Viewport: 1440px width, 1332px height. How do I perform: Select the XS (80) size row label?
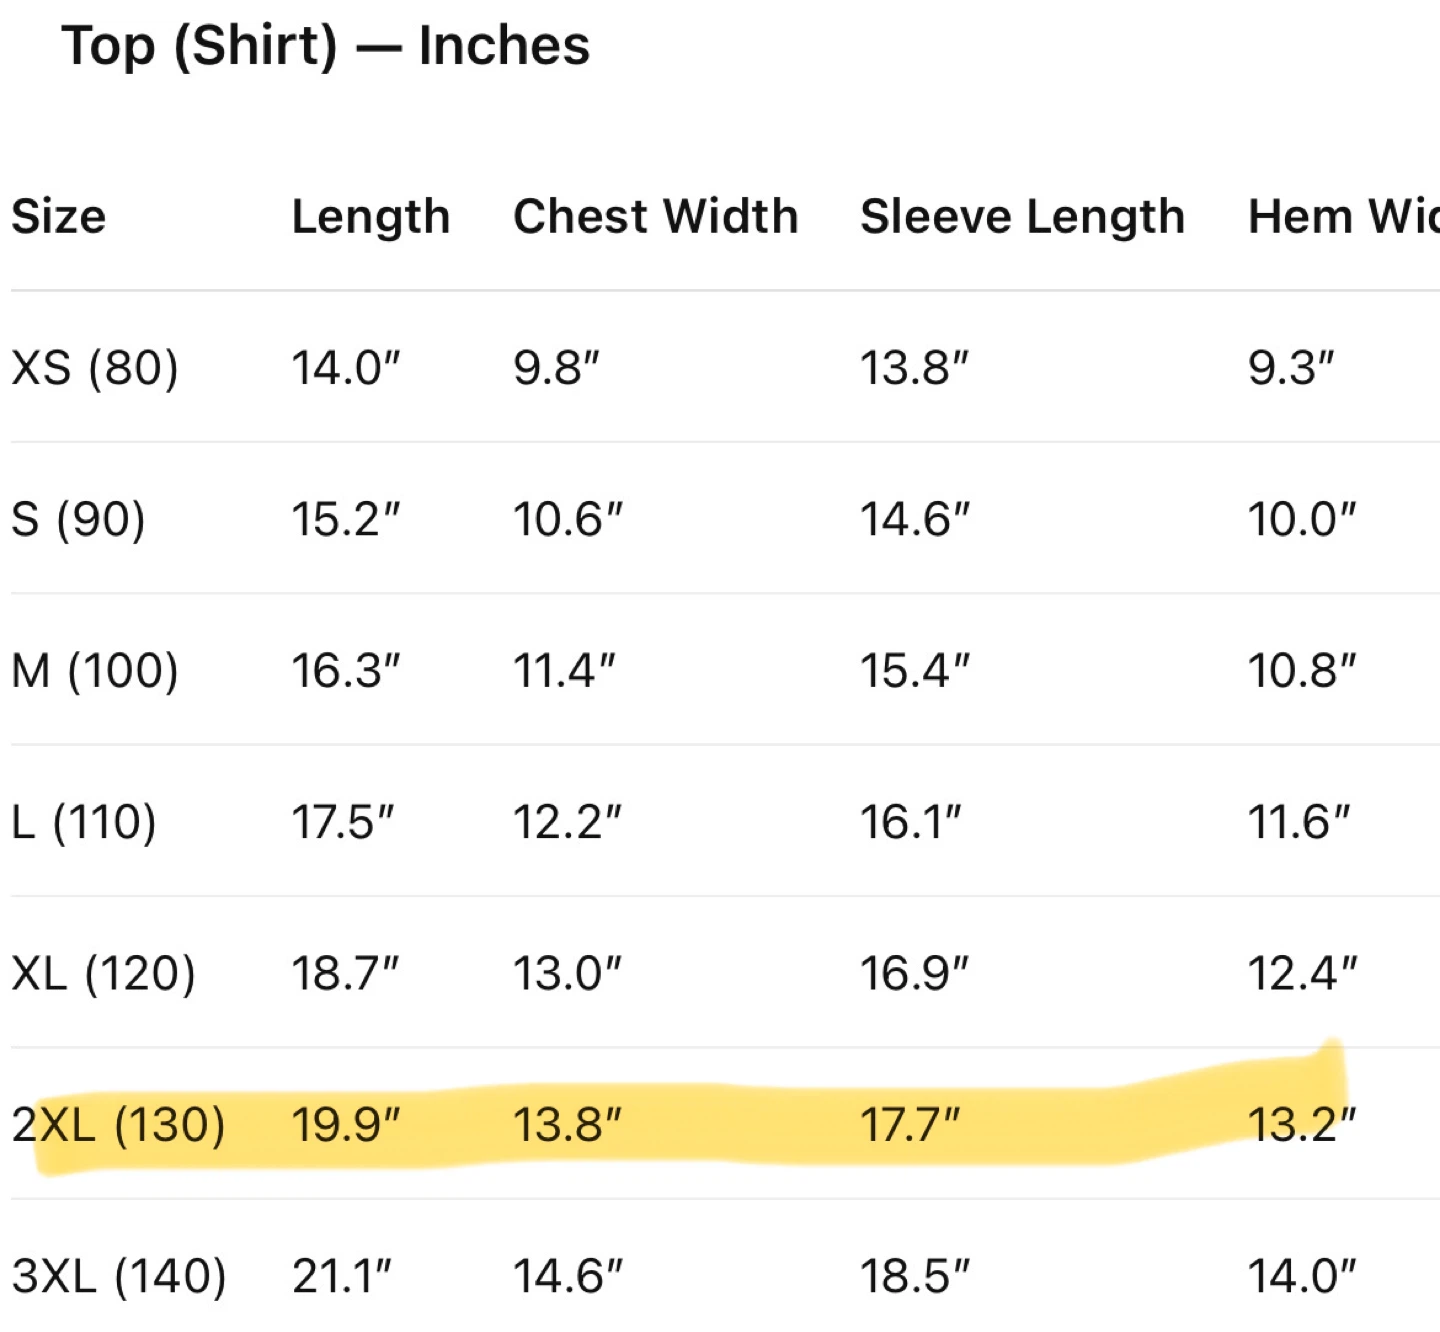tap(96, 368)
